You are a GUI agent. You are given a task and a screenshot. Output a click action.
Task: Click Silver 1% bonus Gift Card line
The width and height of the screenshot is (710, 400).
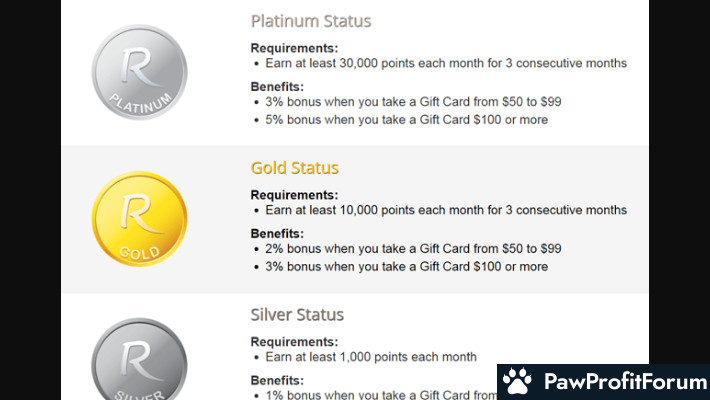[x=381, y=395]
